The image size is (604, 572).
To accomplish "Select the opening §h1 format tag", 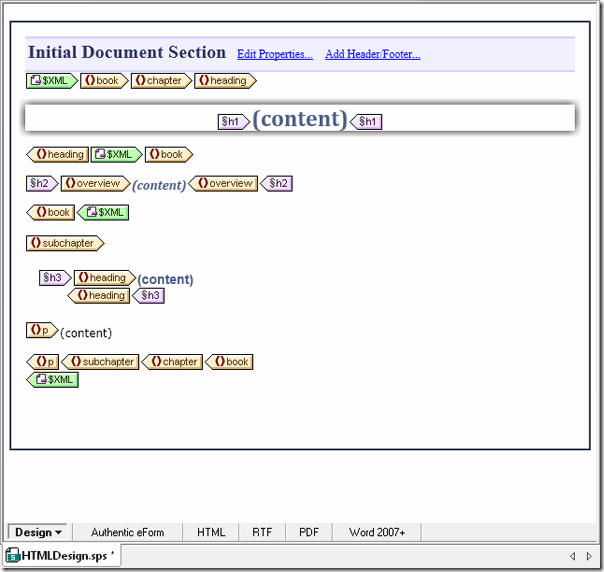I will click(x=234, y=122).
